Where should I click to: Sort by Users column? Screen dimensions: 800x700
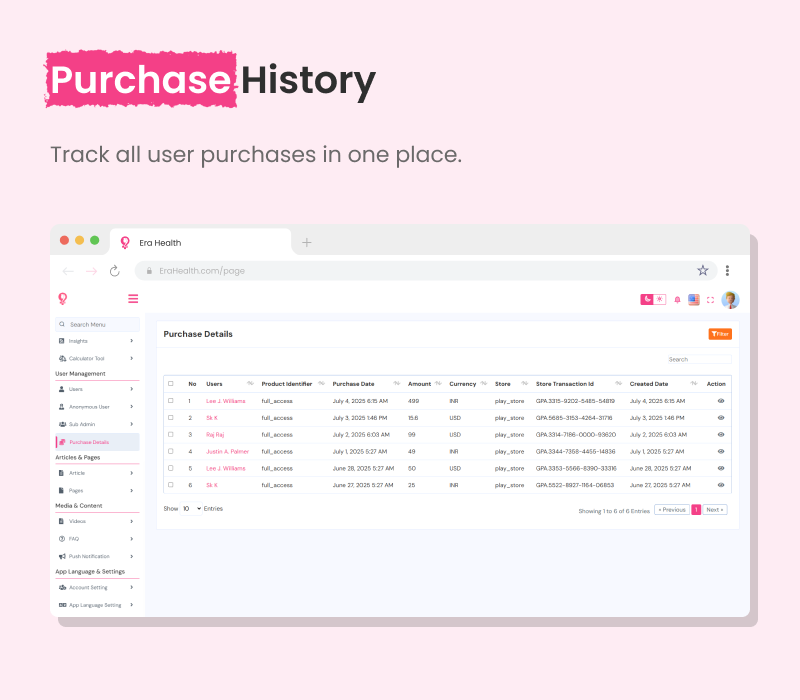point(250,384)
